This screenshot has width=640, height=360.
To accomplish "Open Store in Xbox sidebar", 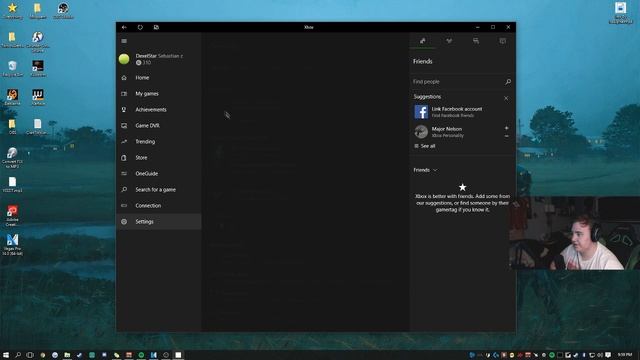I will click(x=159, y=158).
